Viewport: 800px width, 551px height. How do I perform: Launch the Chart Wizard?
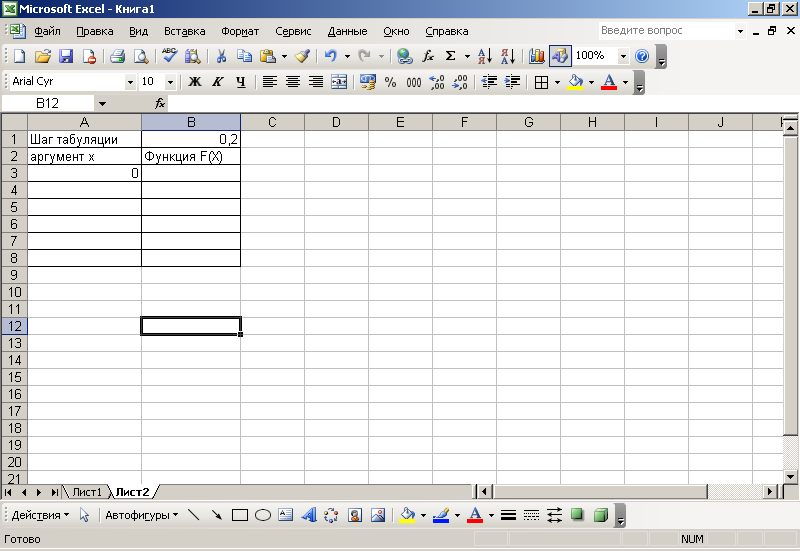click(x=536, y=56)
